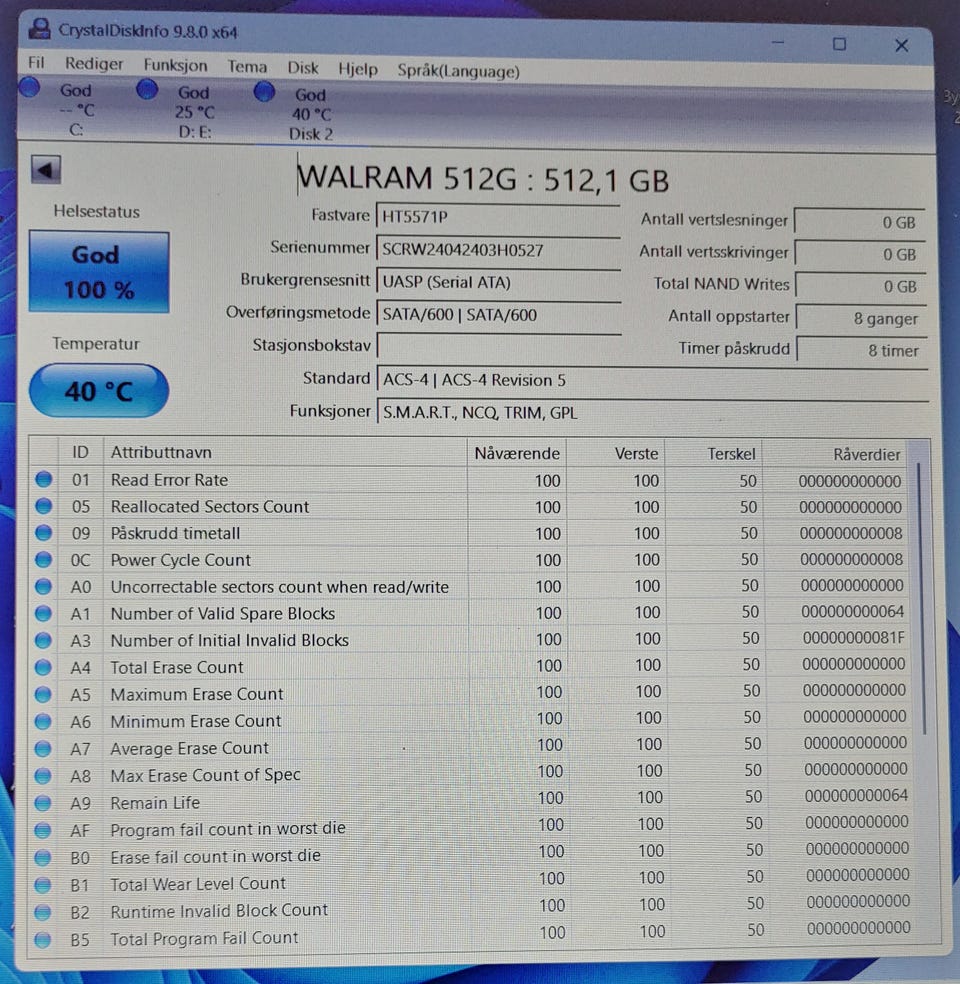Image resolution: width=960 pixels, height=984 pixels.
Task: Click the Timer påskrudd value 8 timer
Action: click(x=862, y=350)
